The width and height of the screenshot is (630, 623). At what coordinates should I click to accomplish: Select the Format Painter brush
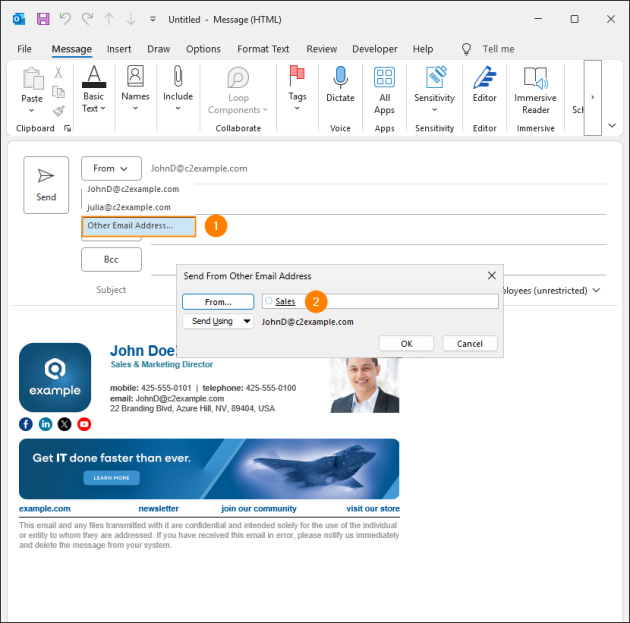click(x=59, y=111)
